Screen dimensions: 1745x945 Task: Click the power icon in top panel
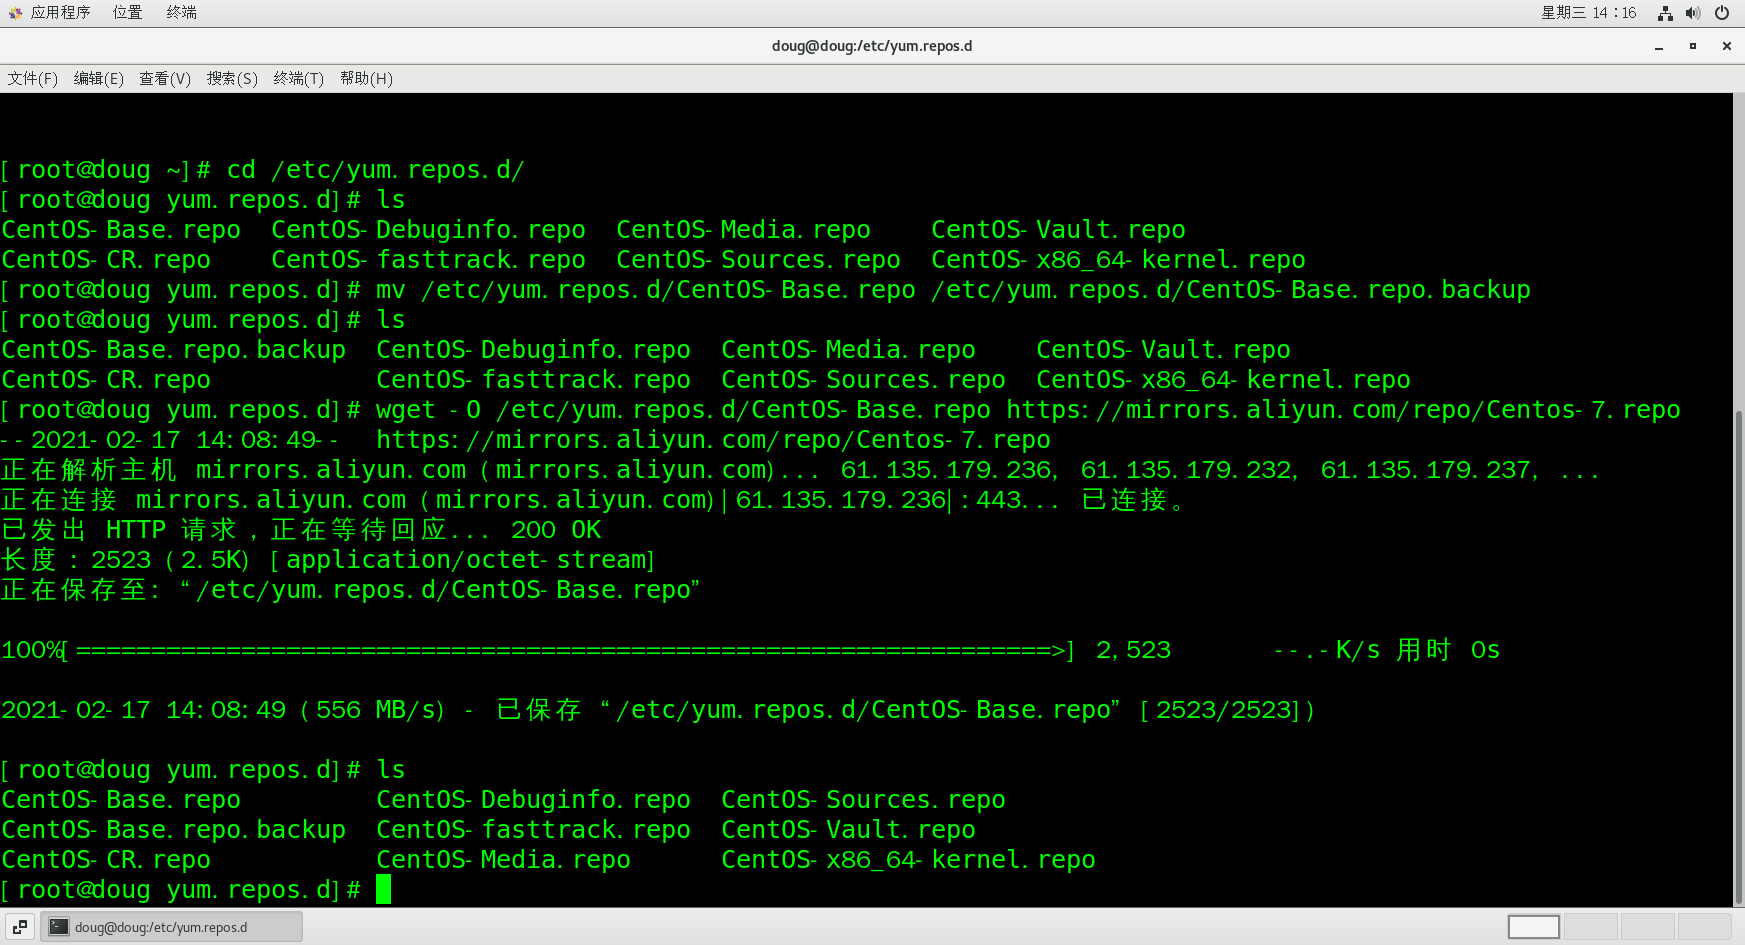(x=1722, y=13)
